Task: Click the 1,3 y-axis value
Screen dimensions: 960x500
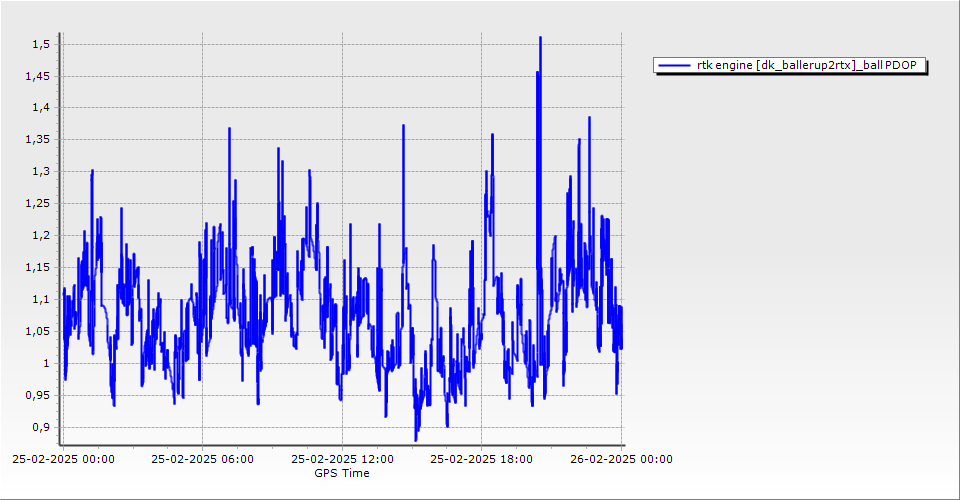Action: [42, 171]
